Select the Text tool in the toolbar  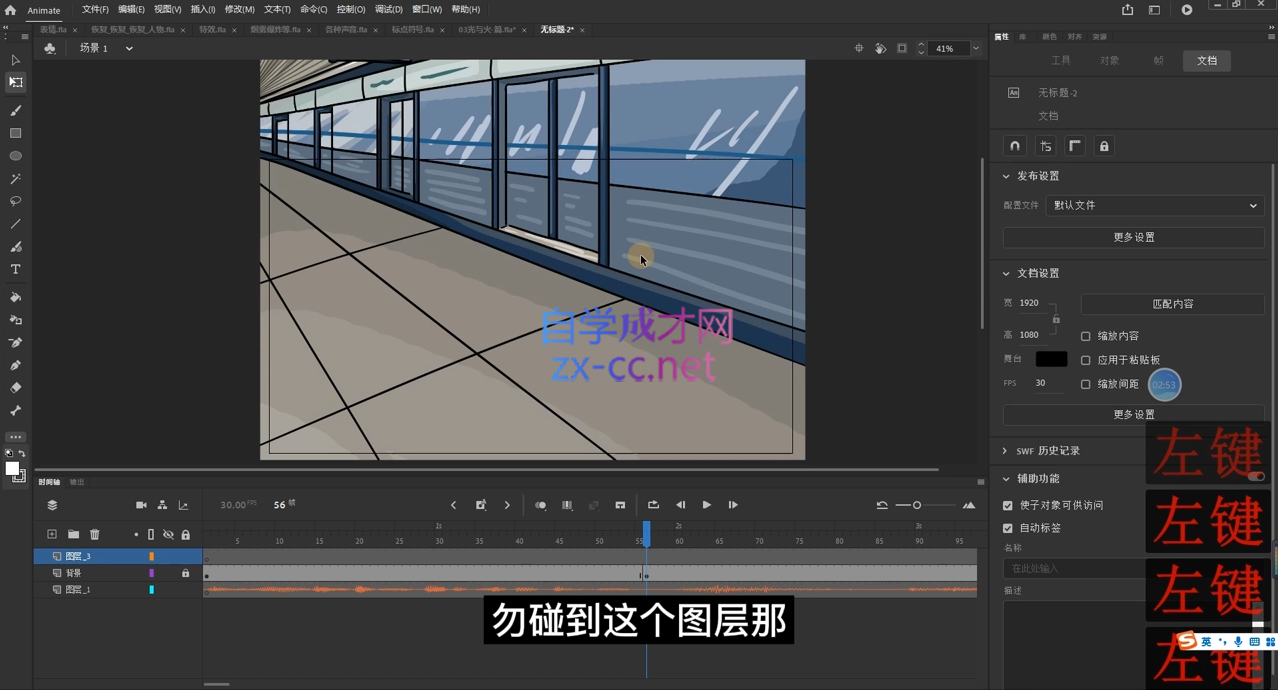tap(15, 270)
